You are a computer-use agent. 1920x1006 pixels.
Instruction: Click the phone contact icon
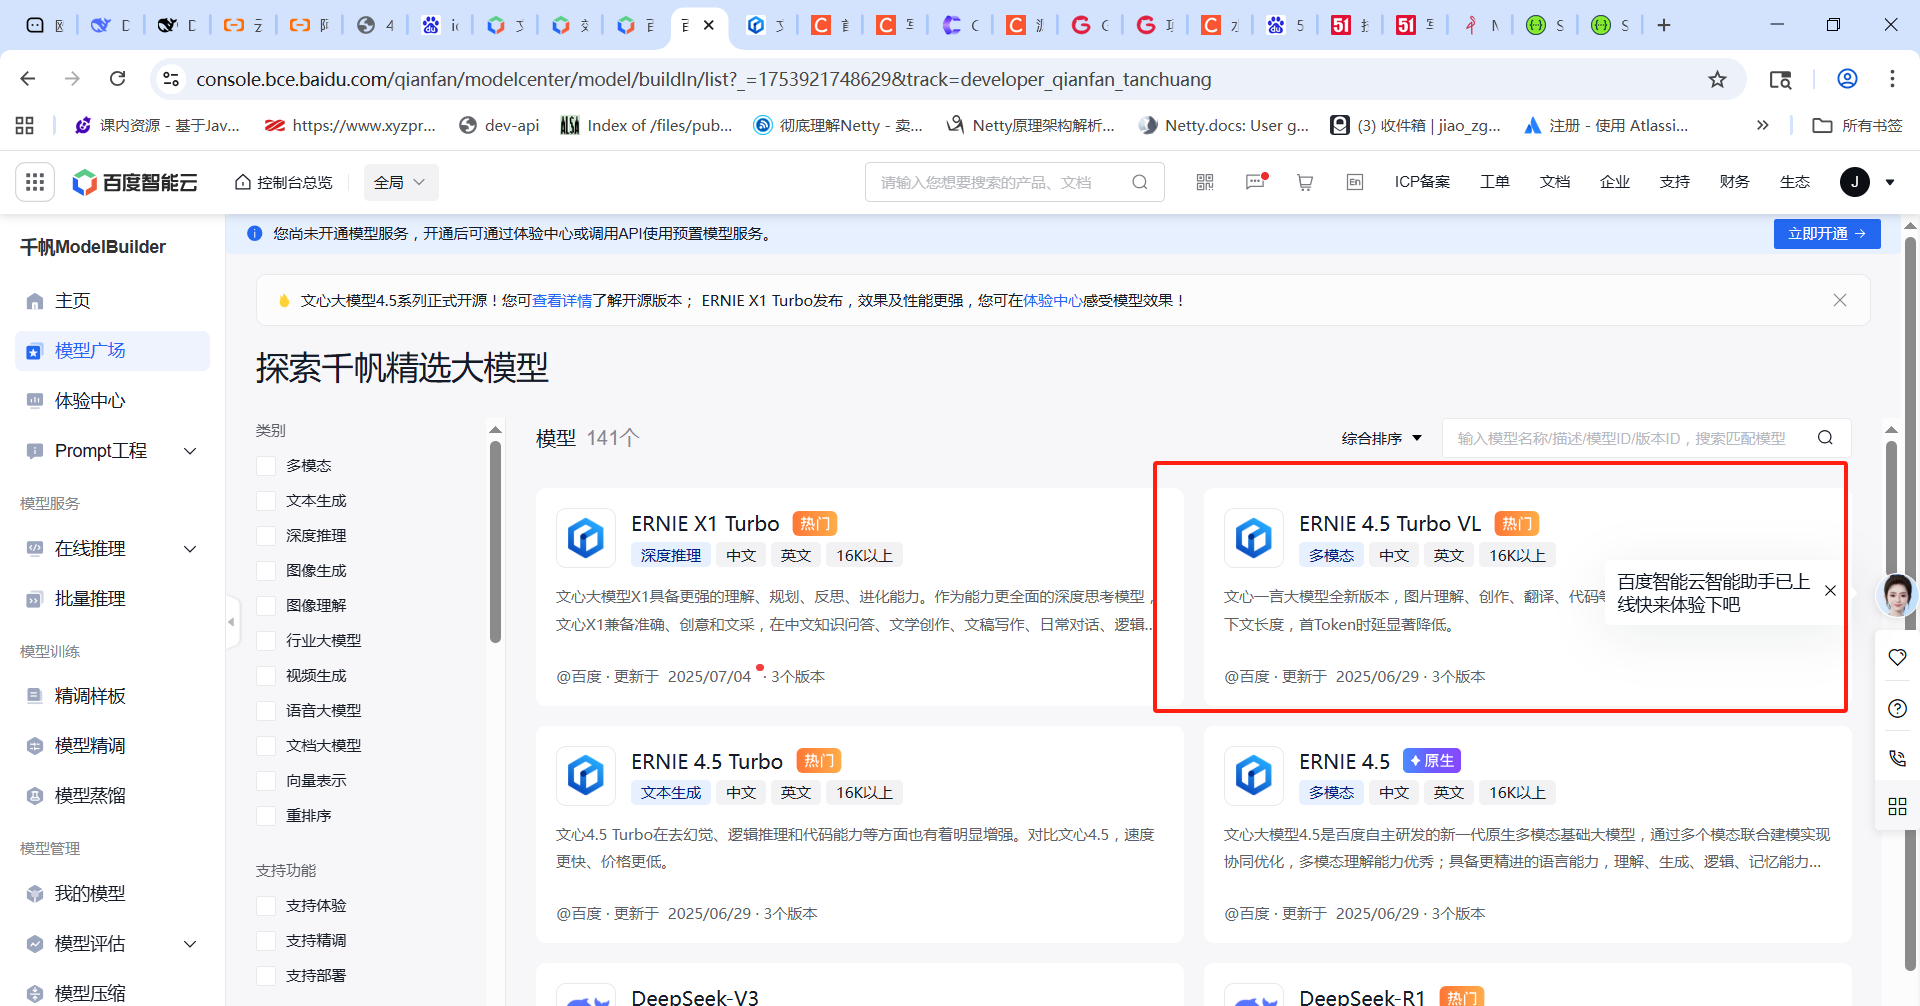click(x=1897, y=758)
